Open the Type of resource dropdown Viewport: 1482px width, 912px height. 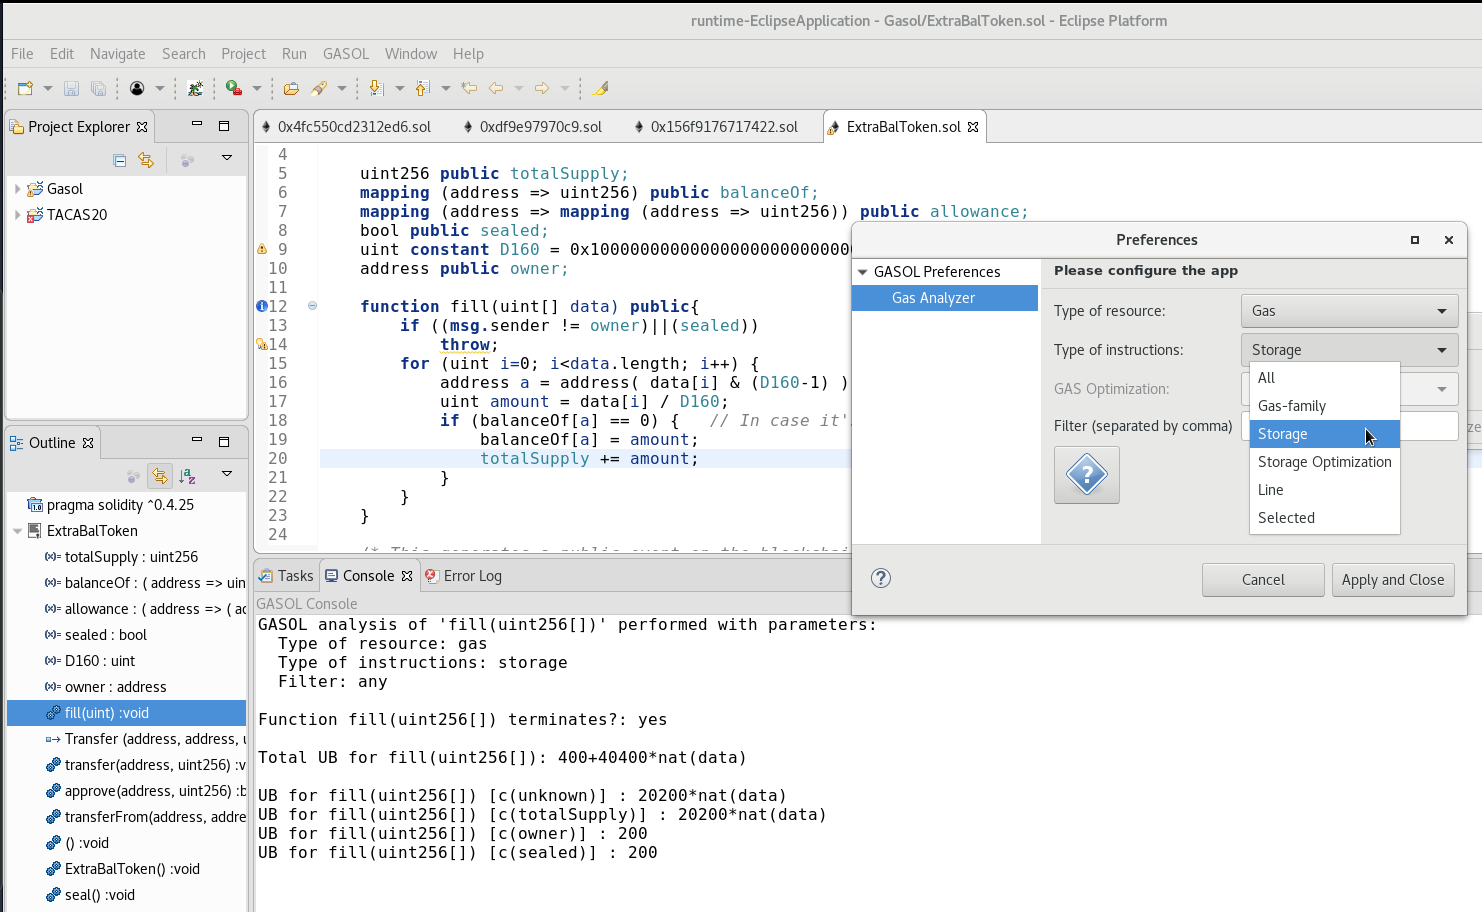[x=1348, y=311]
